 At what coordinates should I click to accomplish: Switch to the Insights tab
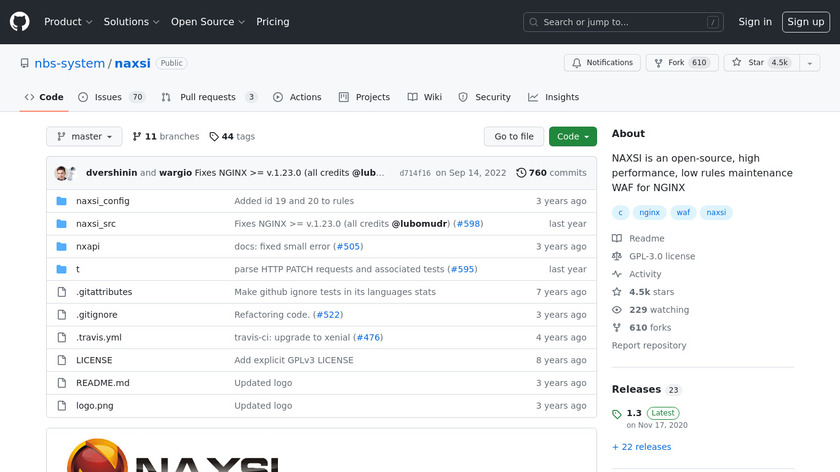553,97
